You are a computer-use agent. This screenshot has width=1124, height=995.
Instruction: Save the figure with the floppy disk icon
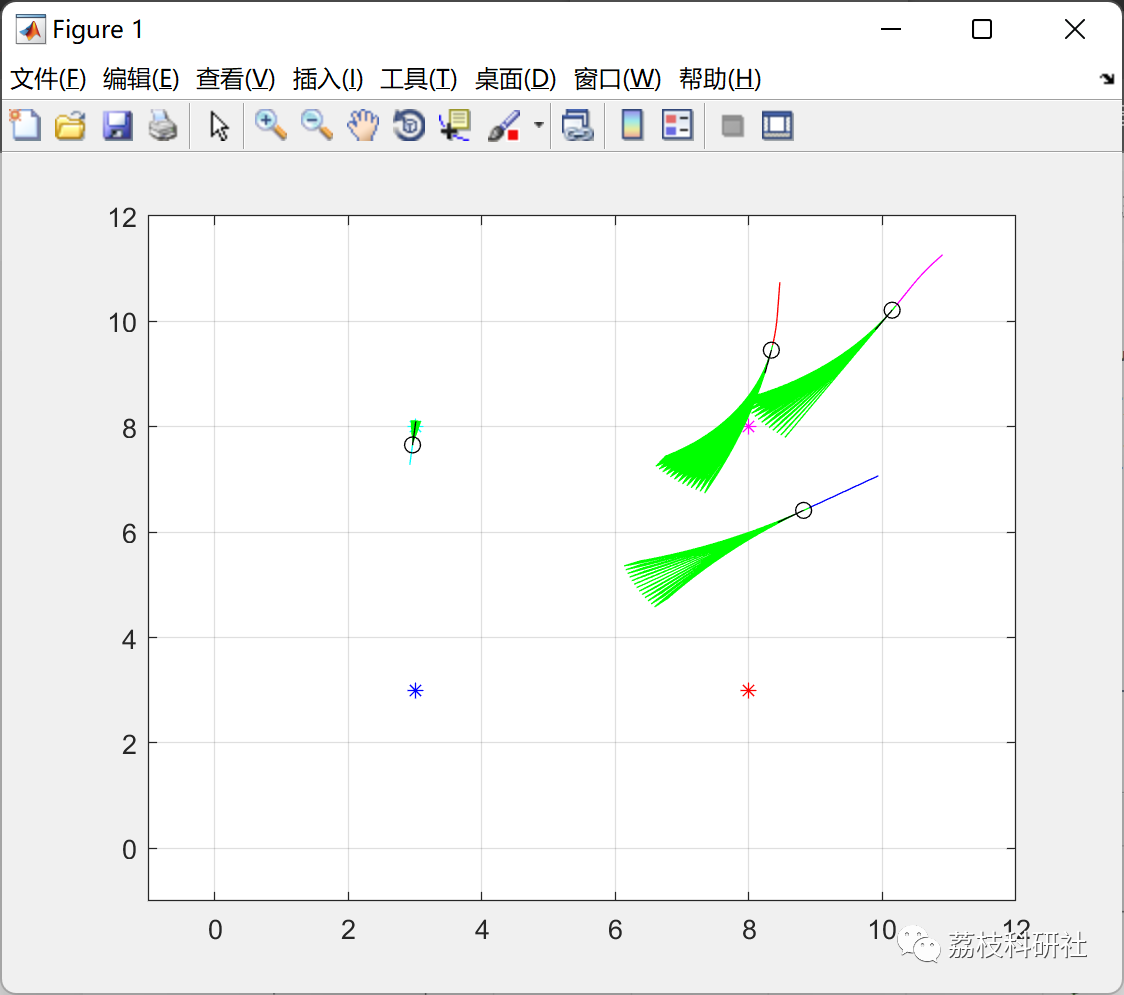(117, 125)
